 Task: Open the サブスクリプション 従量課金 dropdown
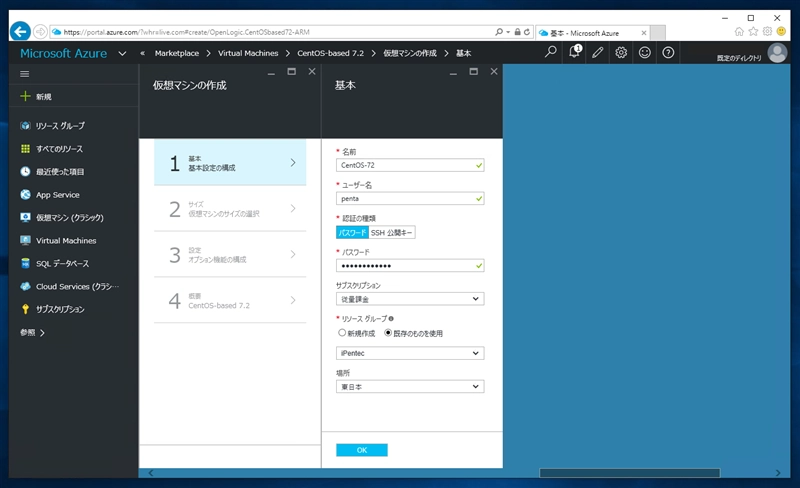[410, 299]
